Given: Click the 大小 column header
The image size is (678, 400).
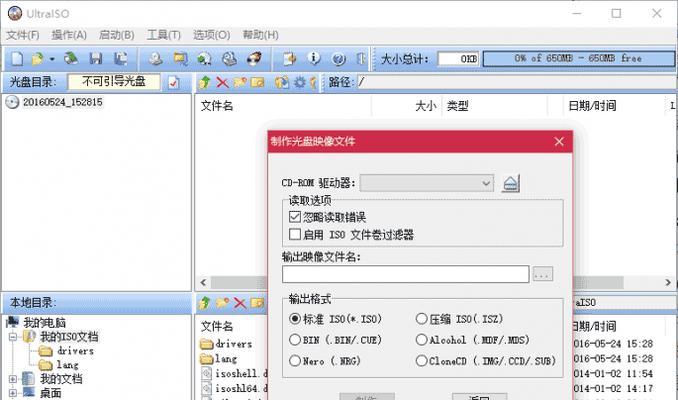Looking at the screenshot, I should pyautogui.click(x=425, y=106).
